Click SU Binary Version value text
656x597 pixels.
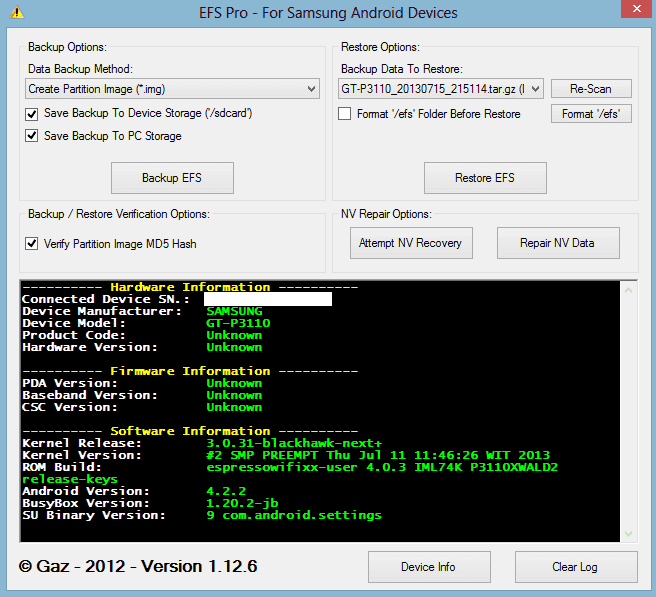pos(294,515)
